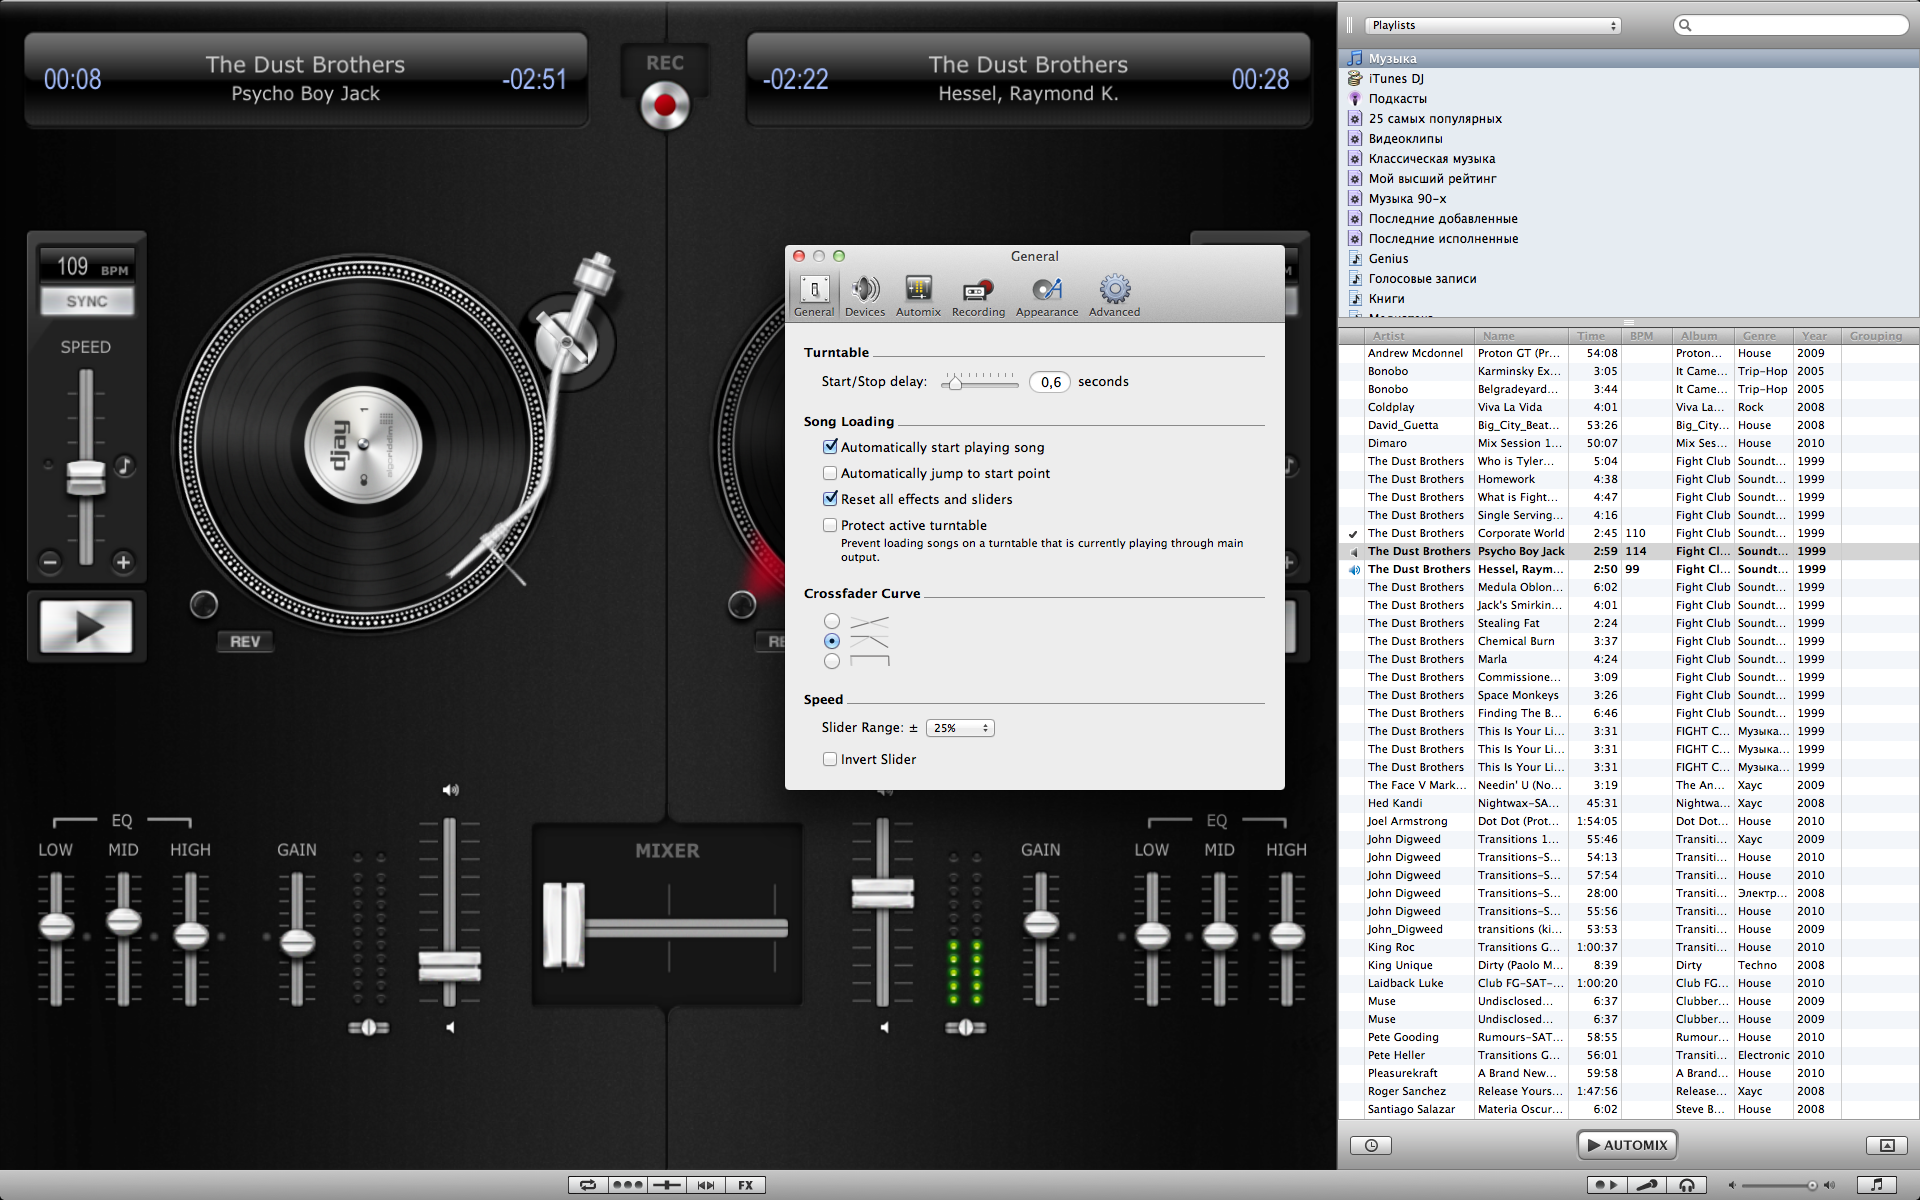Select the Coldplay Viva La Vida track
The height and width of the screenshot is (1200, 1920).
(x=1629, y=407)
